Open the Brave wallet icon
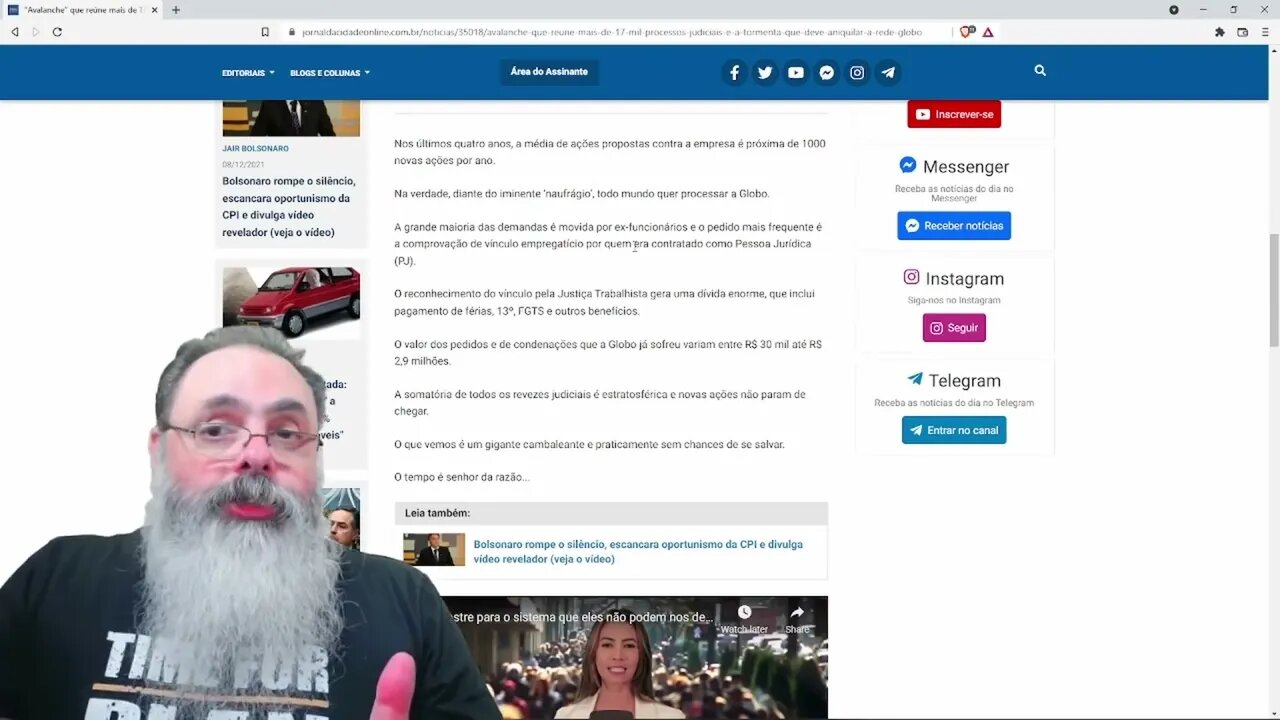Image resolution: width=1280 pixels, height=720 pixels. 1243,32
